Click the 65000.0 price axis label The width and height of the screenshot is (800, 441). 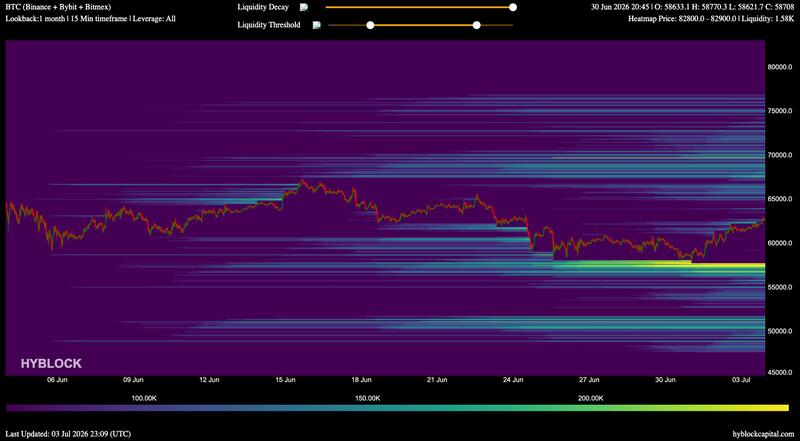pyautogui.click(x=780, y=199)
